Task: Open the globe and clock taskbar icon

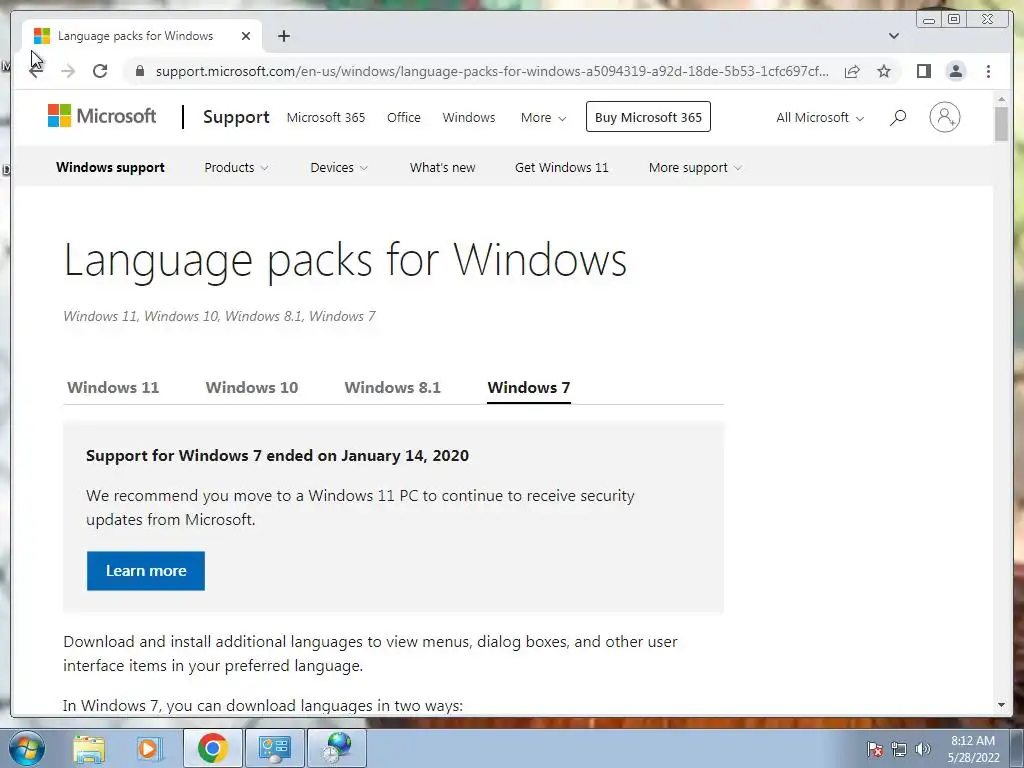Action: pos(337,748)
